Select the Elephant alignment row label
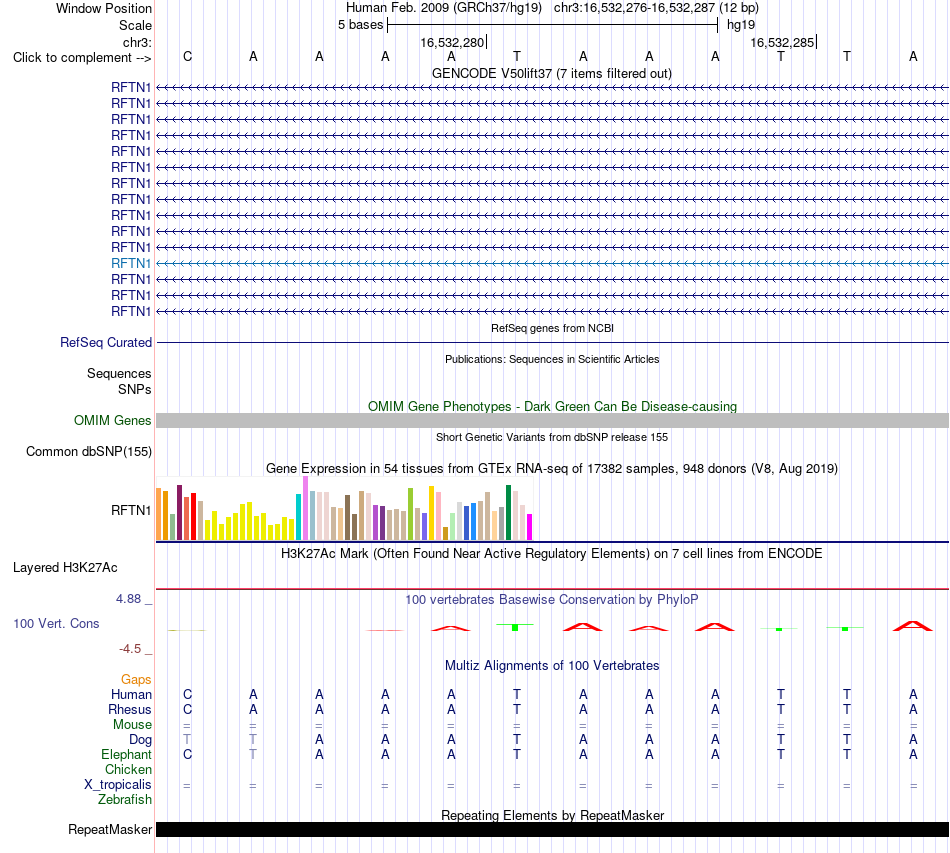 point(126,754)
